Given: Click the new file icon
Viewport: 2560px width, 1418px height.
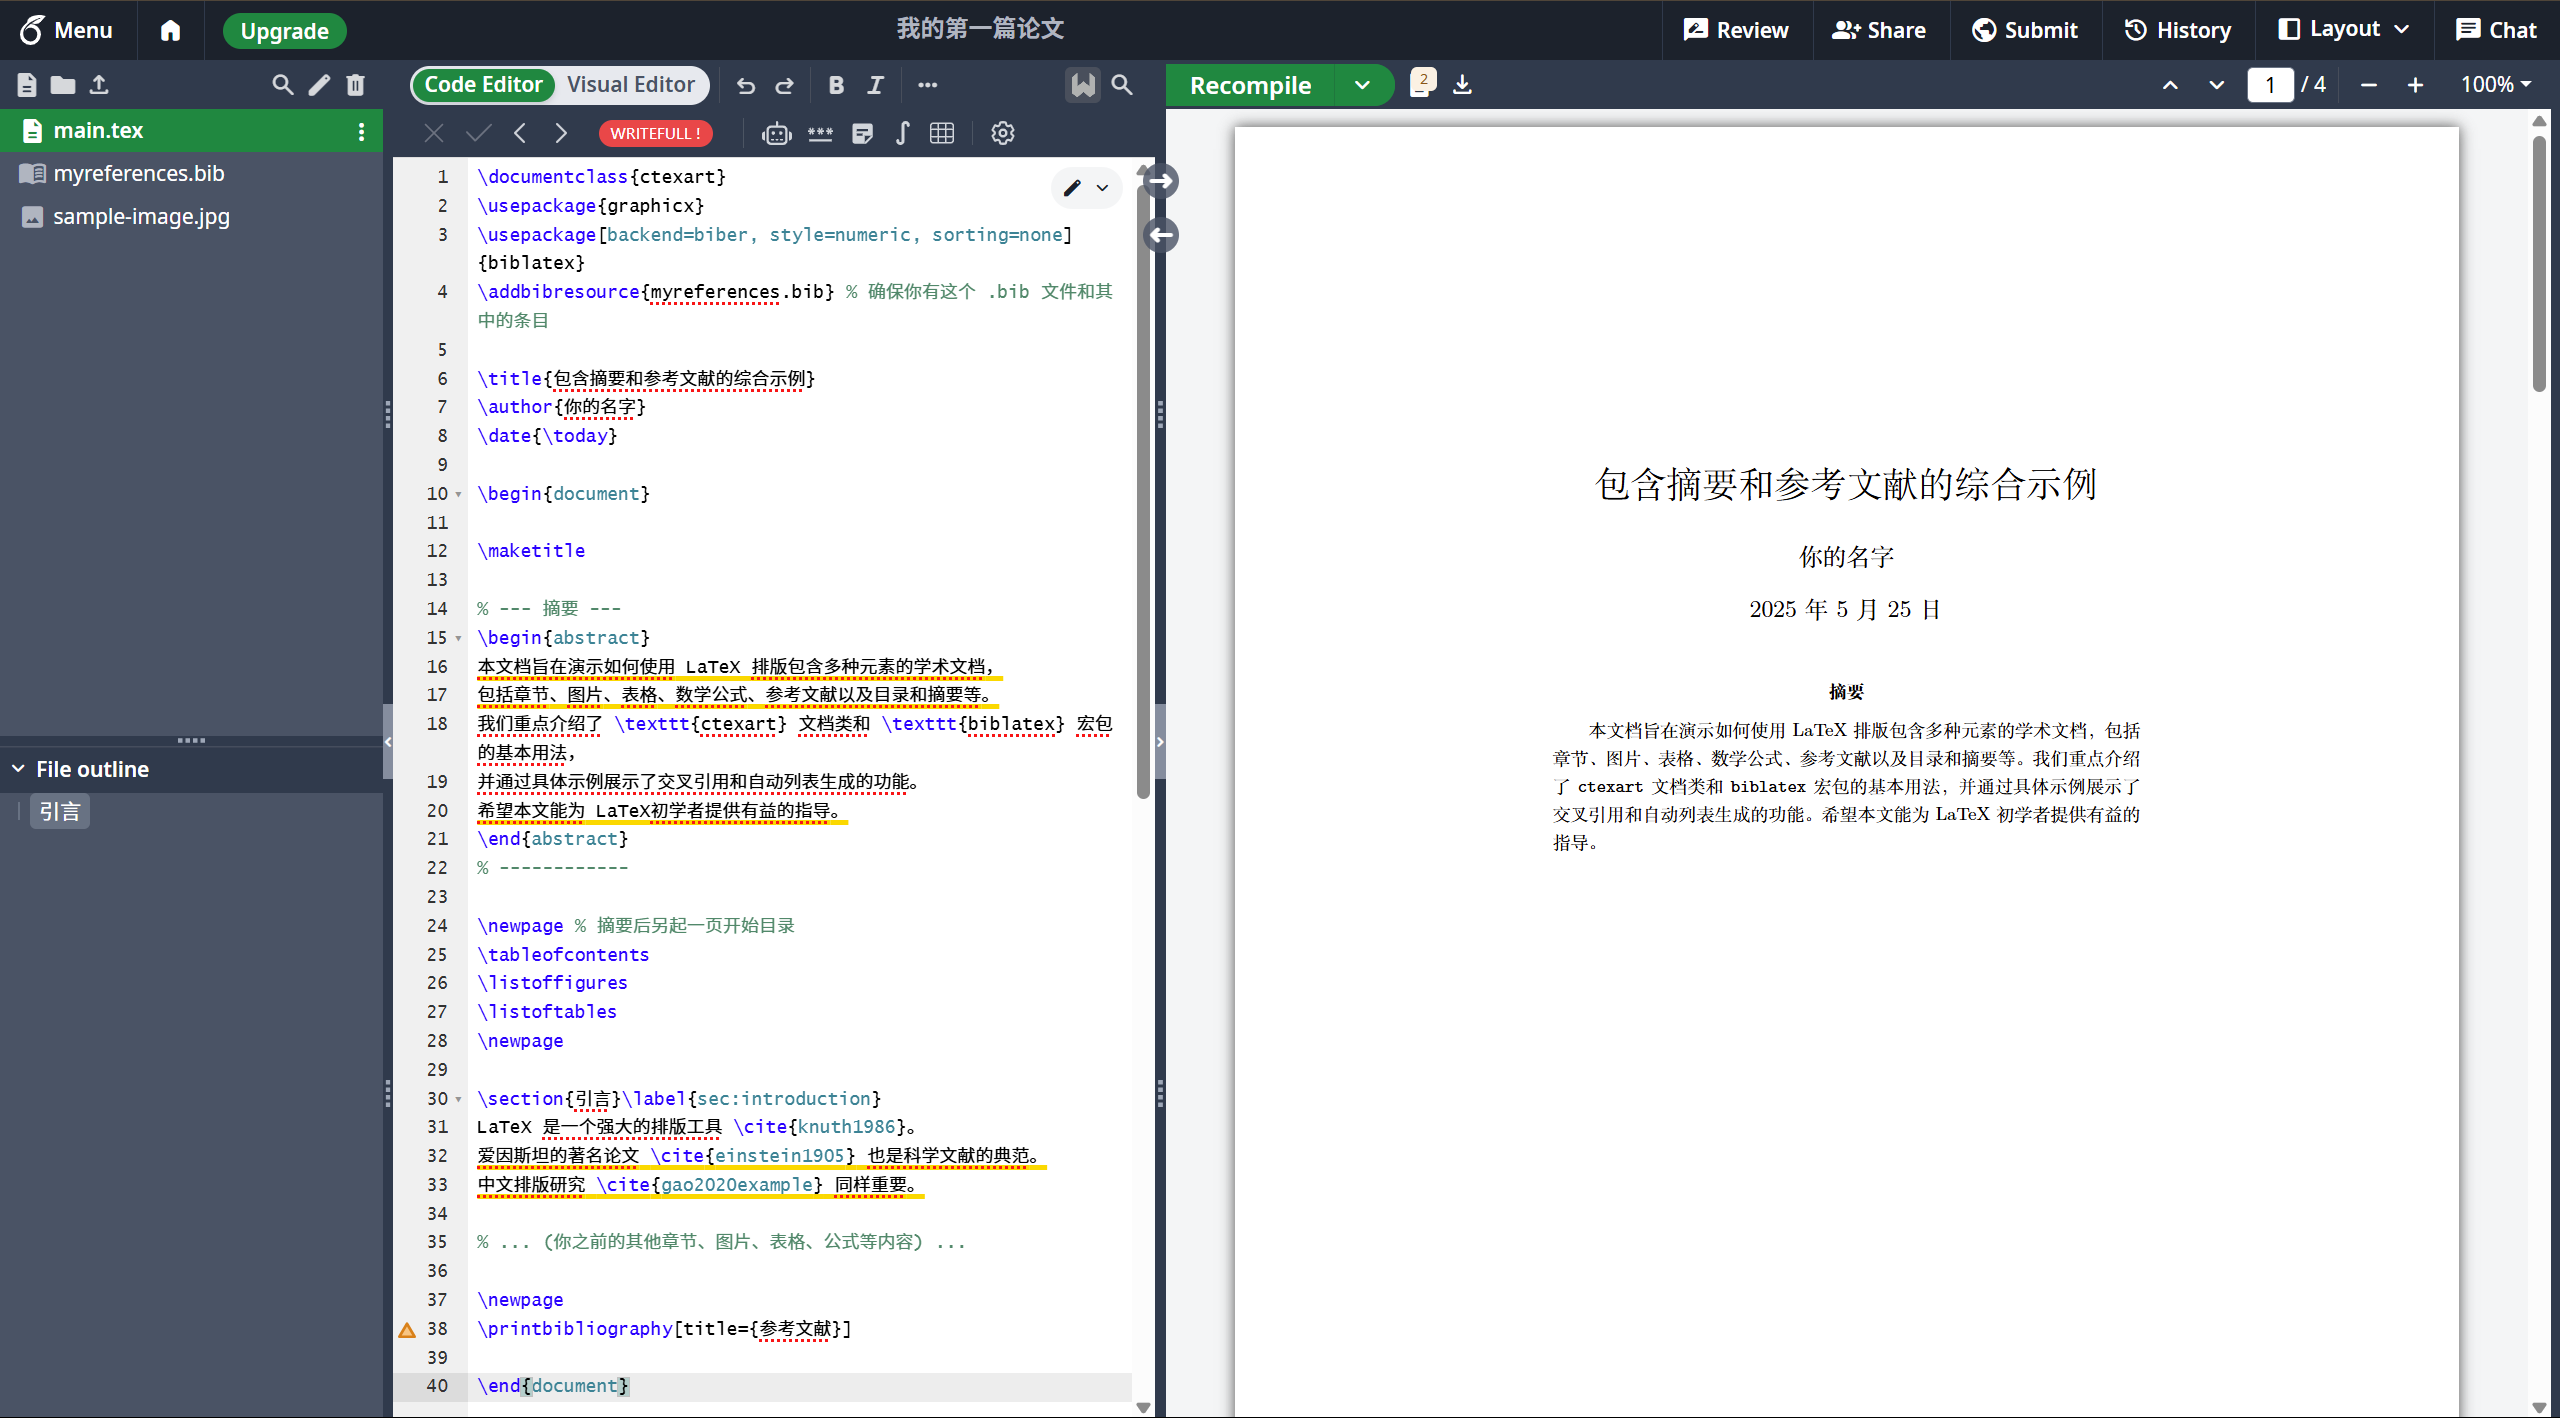Looking at the screenshot, I should click(27, 85).
